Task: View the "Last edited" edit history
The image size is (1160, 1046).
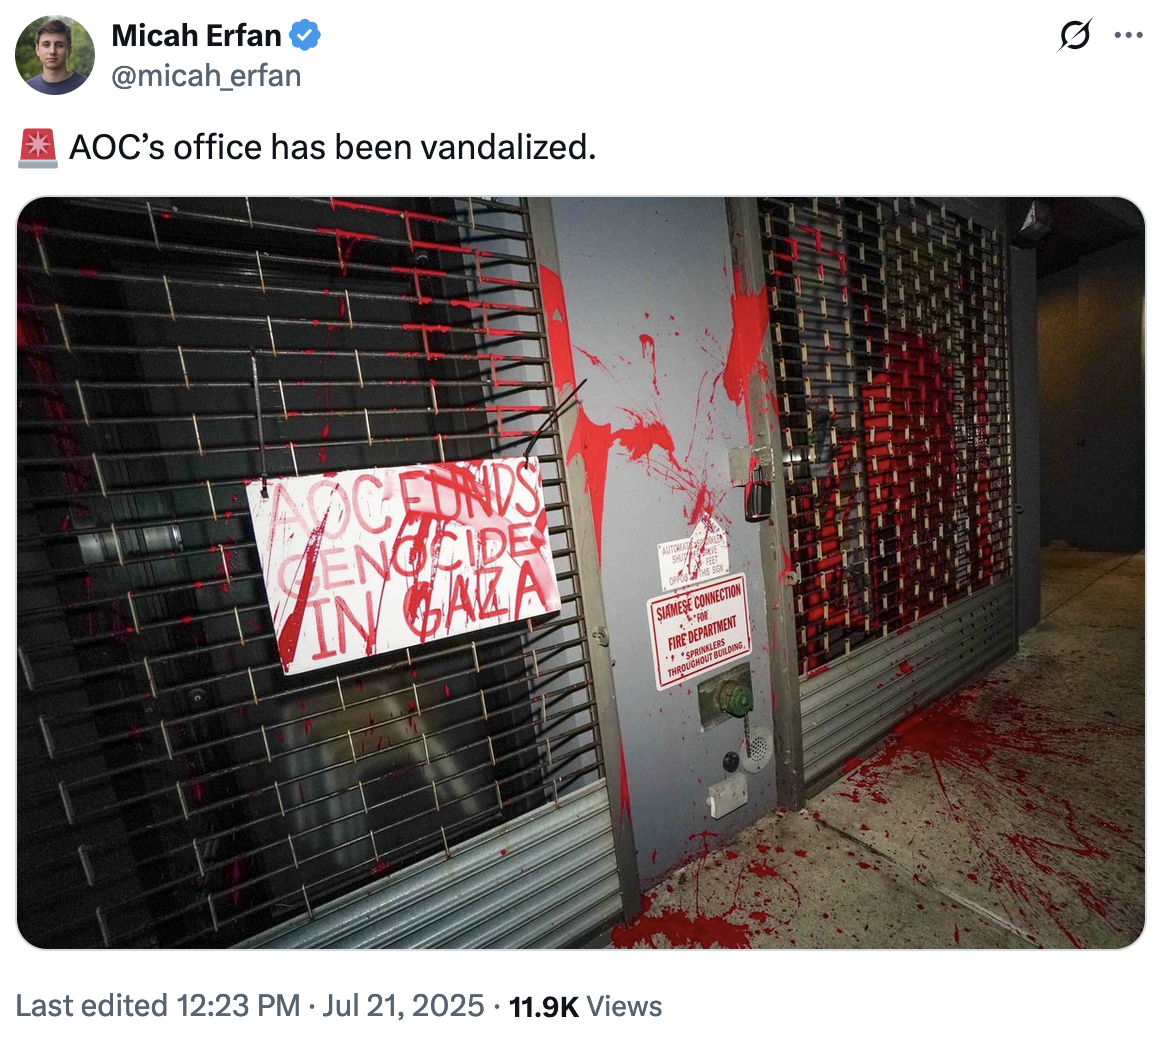Action: coord(92,1006)
